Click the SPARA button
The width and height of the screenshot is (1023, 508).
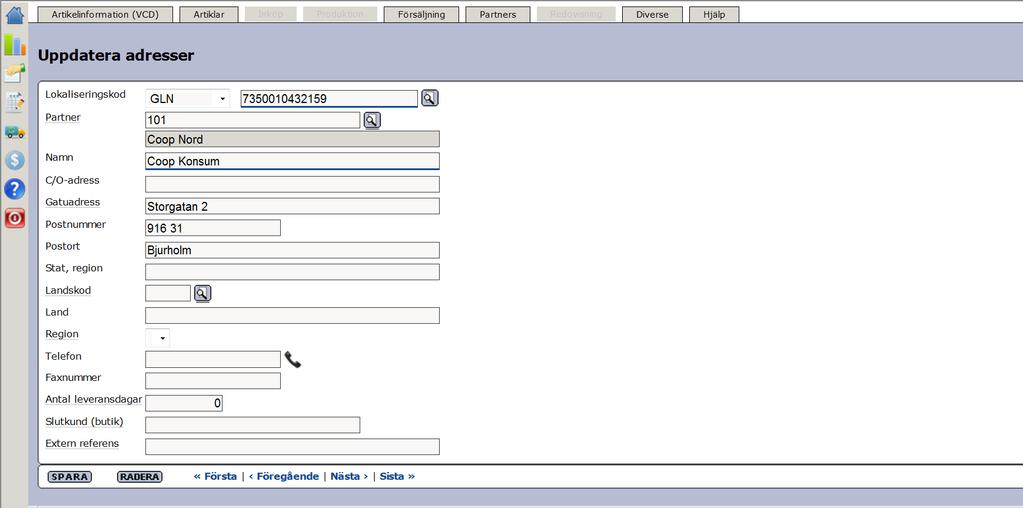click(x=69, y=477)
